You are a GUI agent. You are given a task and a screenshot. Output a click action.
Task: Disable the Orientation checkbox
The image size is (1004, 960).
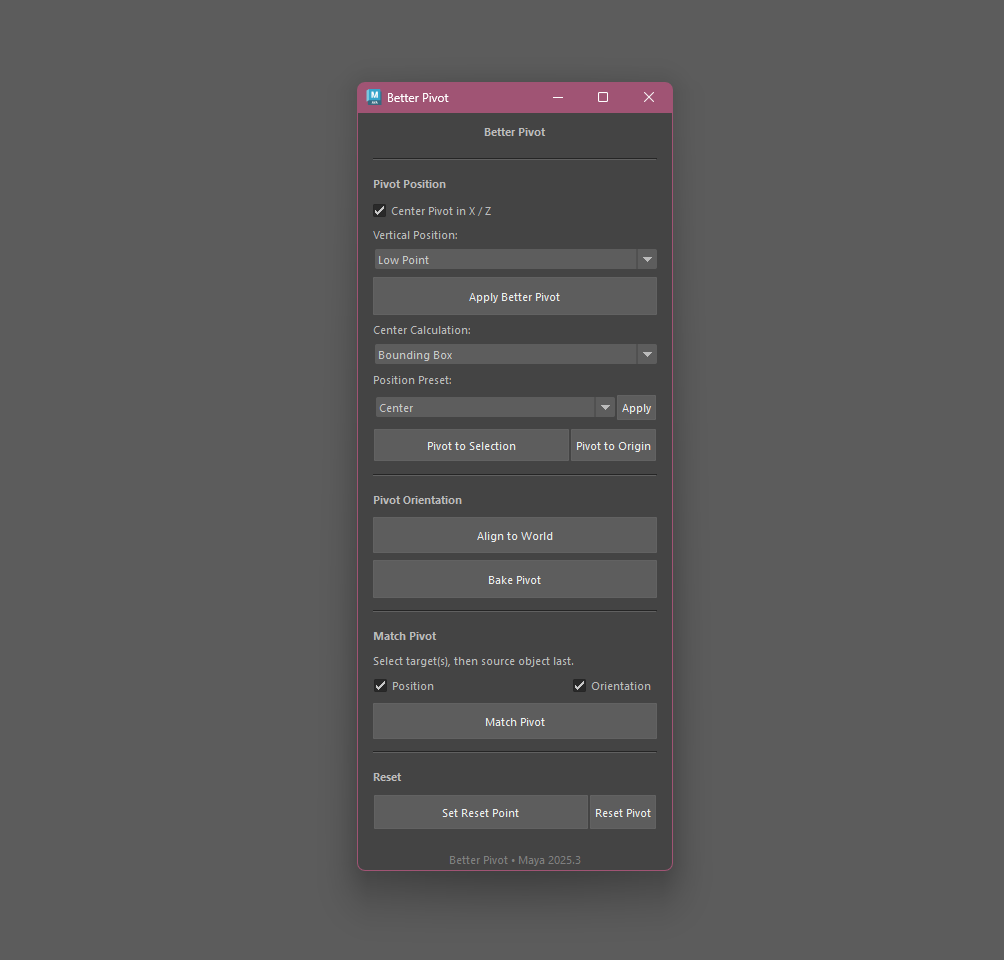click(579, 686)
